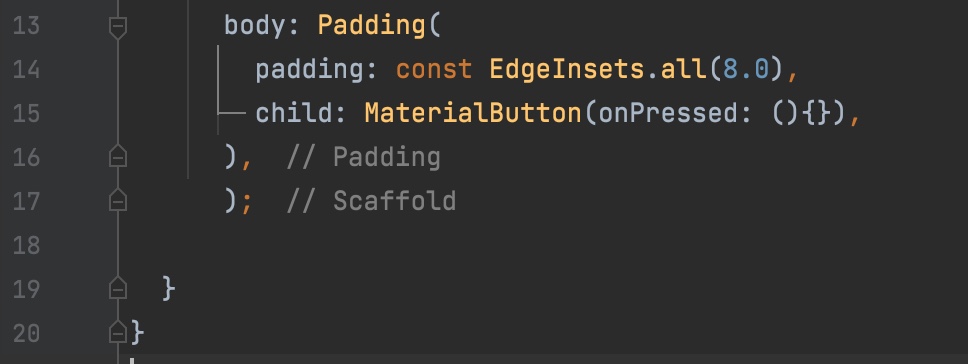
Task: Click line number 14 in the gutter
Action: 26,70
